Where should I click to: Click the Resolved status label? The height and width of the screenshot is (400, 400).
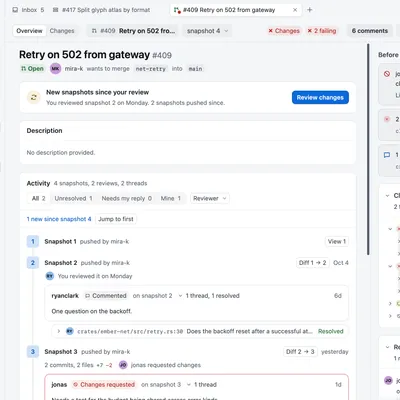click(x=331, y=331)
